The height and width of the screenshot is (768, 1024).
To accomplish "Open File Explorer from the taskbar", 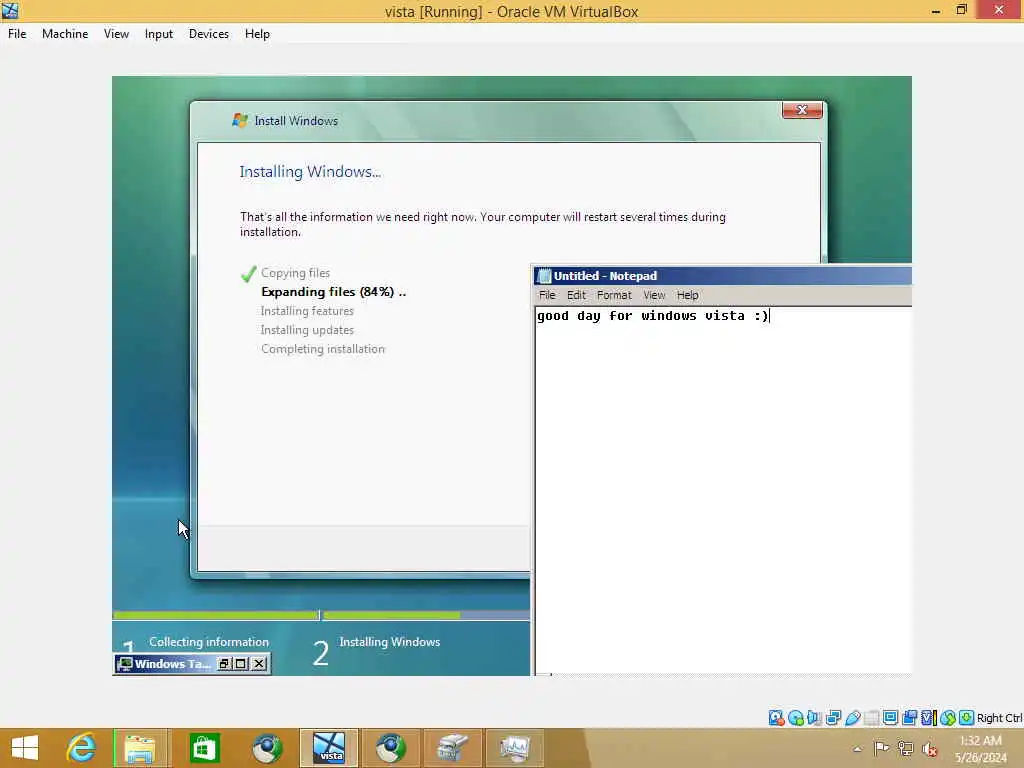I will (x=140, y=748).
